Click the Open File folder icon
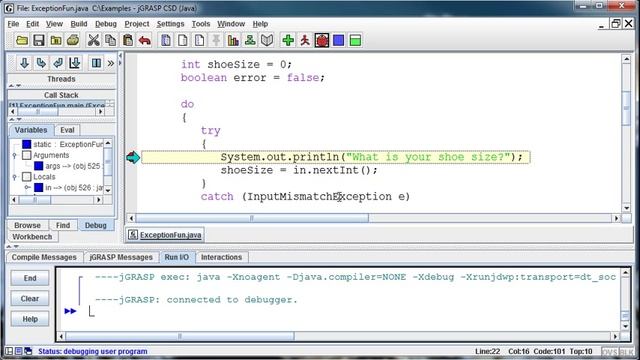The height and width of the screenshot is (360, 640). (22, 40)
